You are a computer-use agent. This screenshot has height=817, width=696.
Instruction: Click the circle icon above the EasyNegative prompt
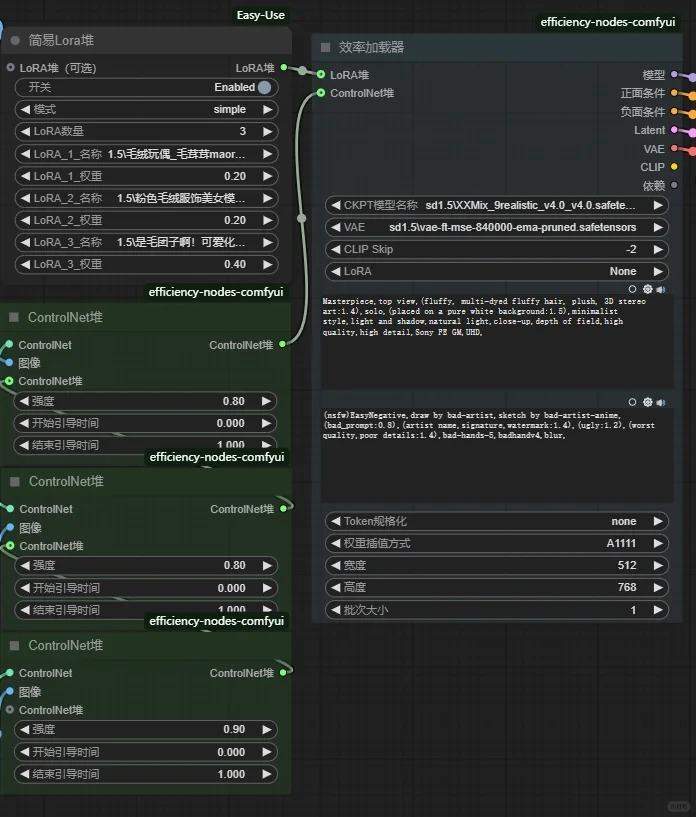(632, 402)
